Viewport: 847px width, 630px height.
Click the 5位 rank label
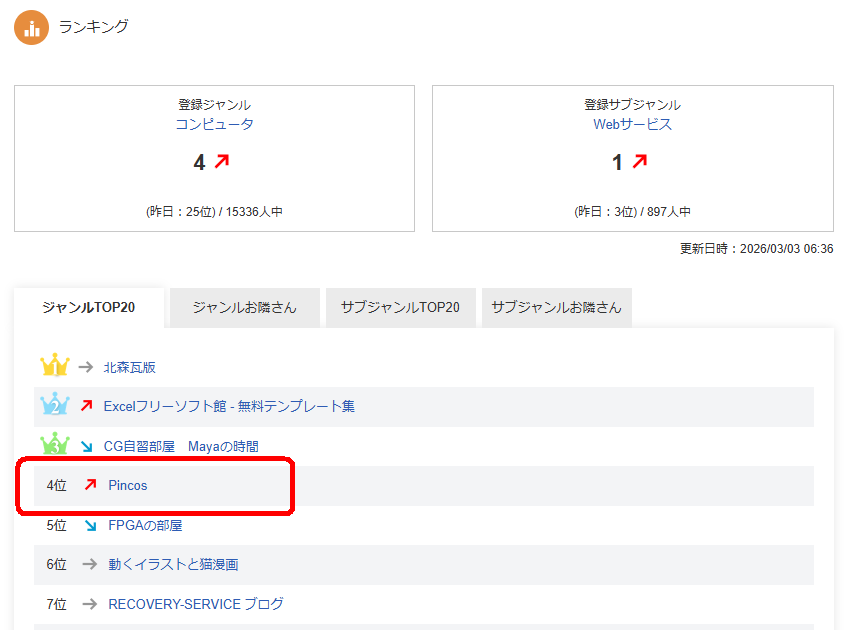point(57,525)
